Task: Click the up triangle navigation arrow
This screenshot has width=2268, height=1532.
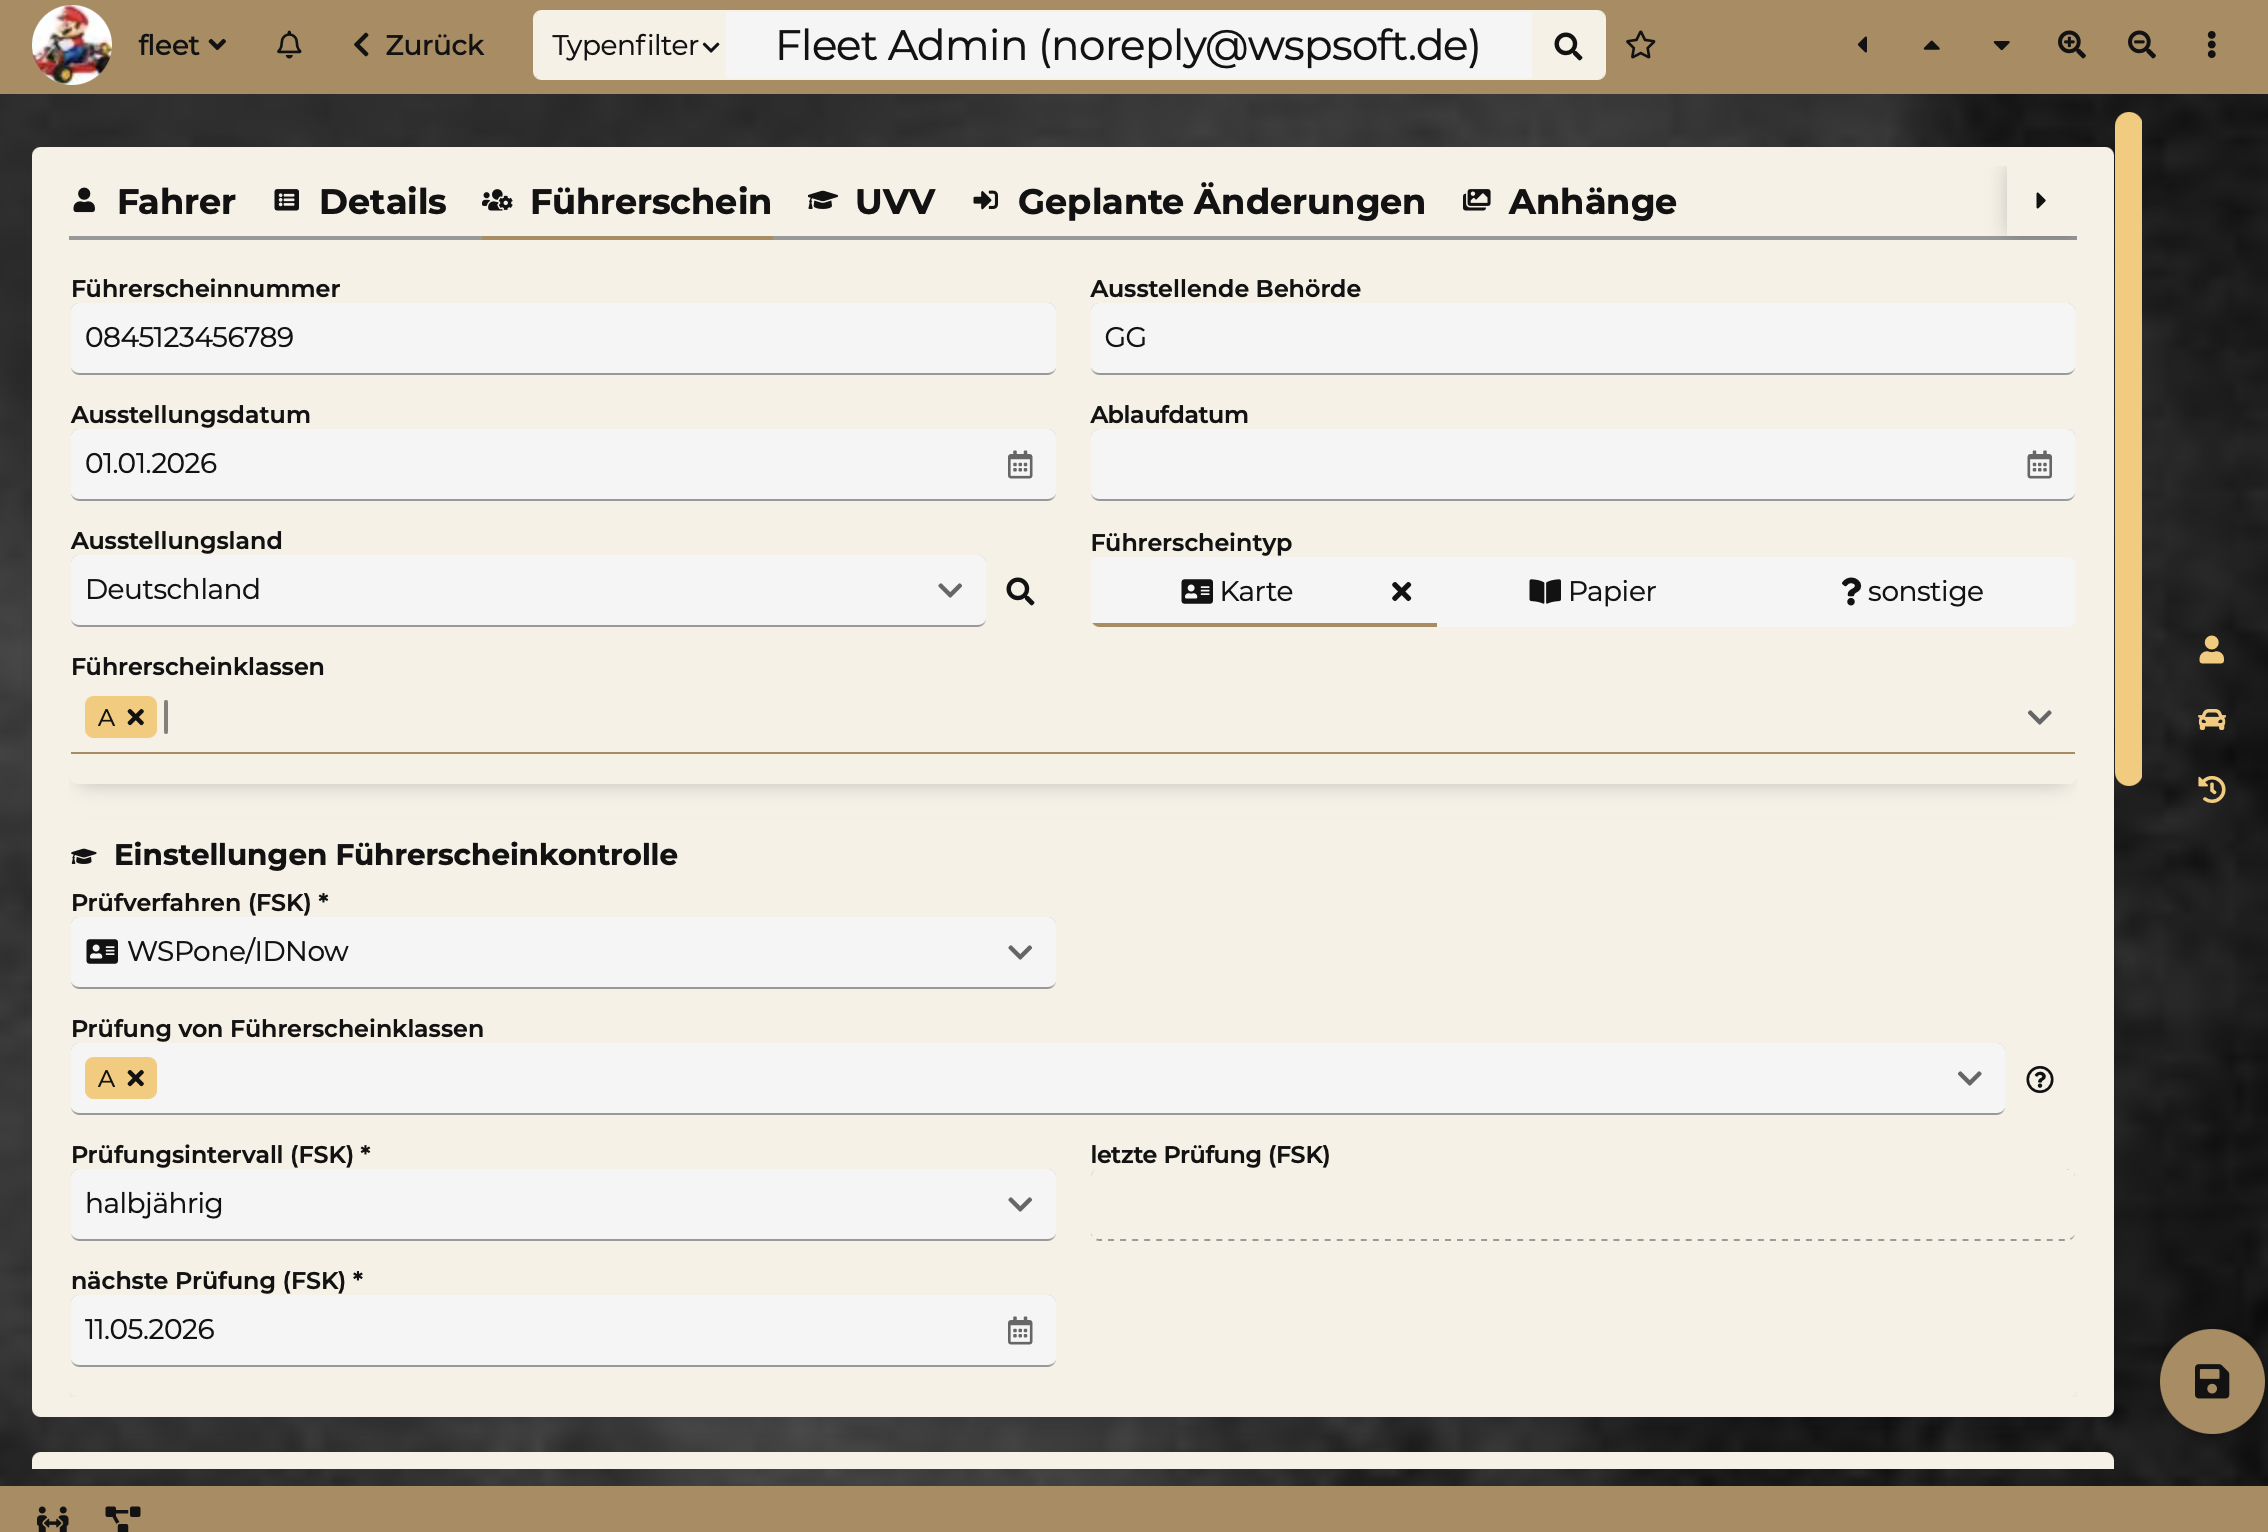Action: [x=1932, y=45]
